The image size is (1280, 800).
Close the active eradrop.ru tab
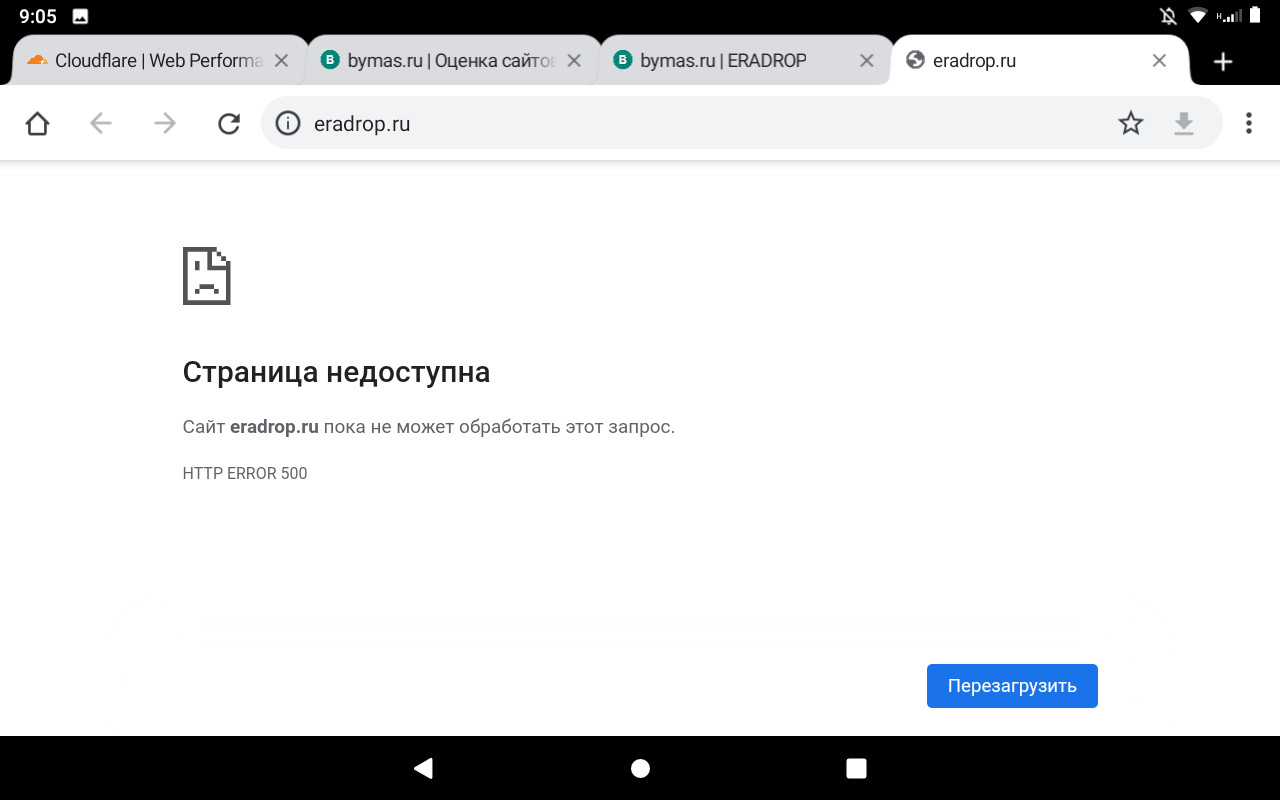coord(1159,61)
